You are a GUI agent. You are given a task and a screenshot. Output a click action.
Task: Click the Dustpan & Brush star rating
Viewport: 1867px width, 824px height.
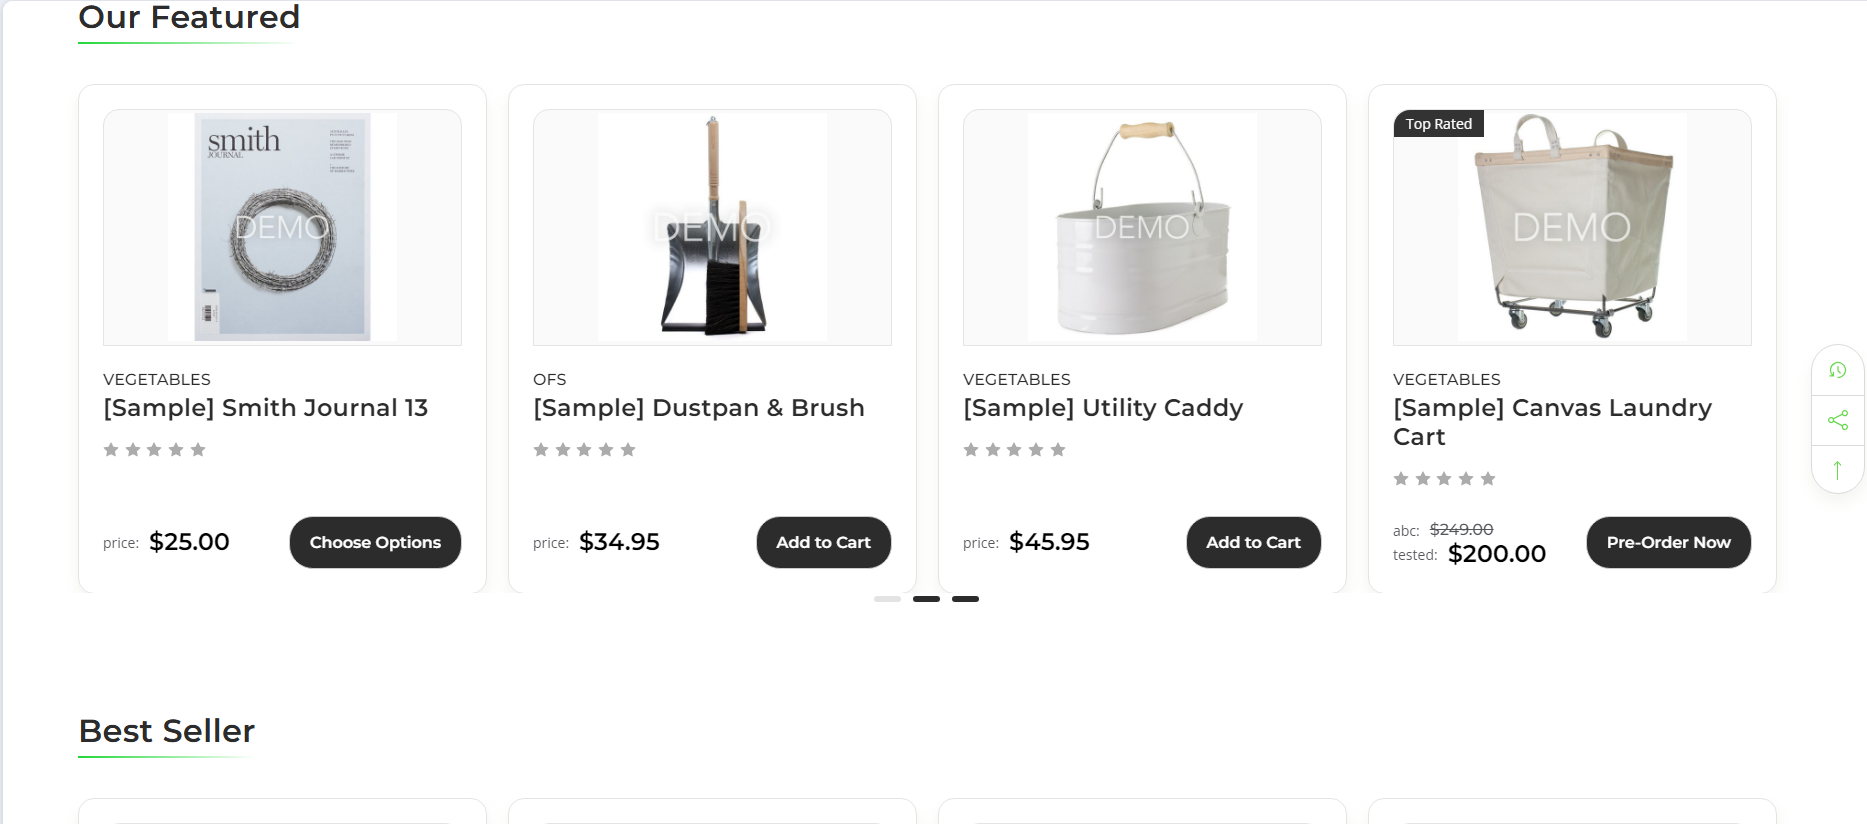pyautogui.click(x=585, y=450)
